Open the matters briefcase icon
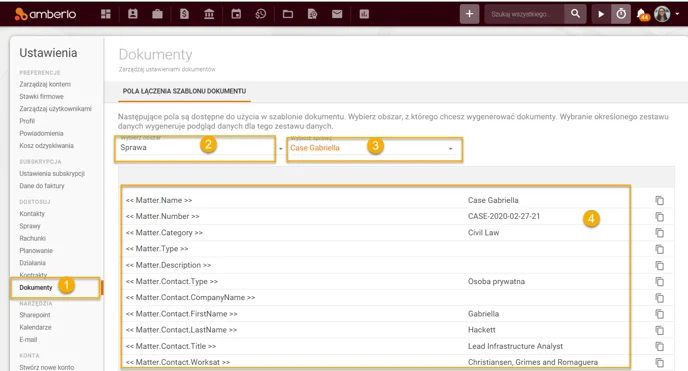 157,14
